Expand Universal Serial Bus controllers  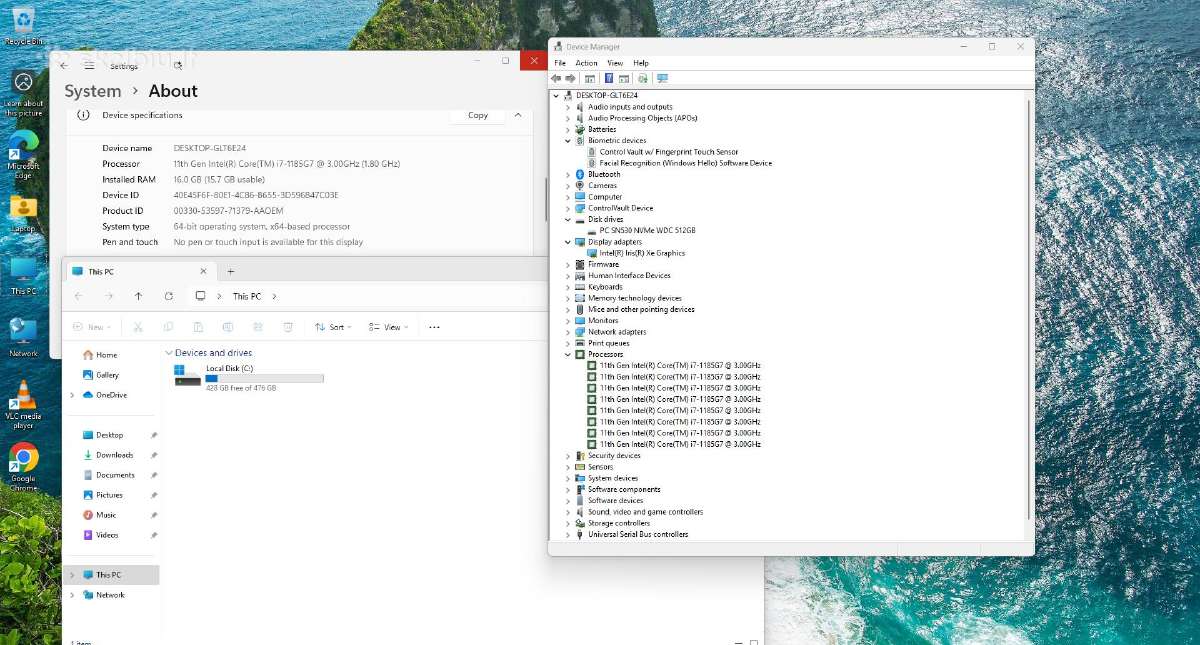click(568, 534)
